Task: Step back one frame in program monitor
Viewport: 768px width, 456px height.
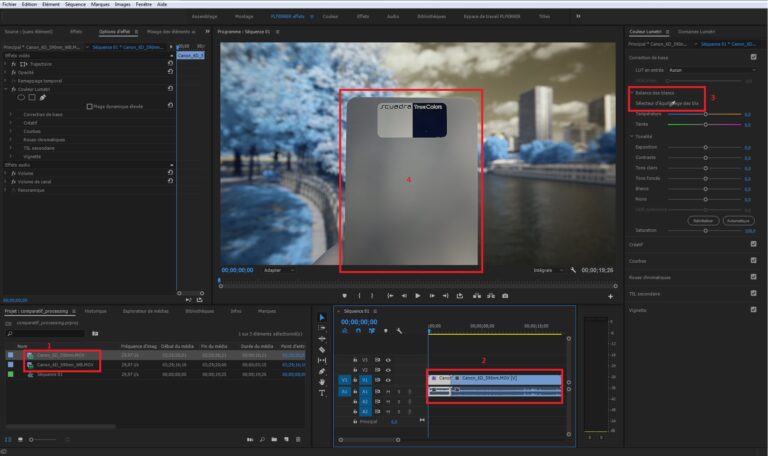Action: (404, 296)
